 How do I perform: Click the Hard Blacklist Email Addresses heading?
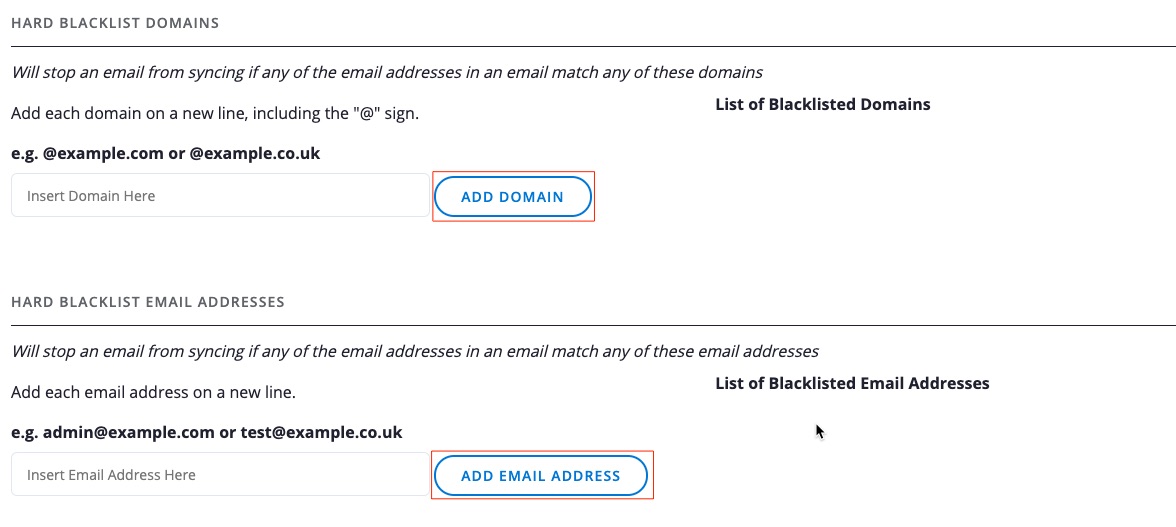click(148, 302)
